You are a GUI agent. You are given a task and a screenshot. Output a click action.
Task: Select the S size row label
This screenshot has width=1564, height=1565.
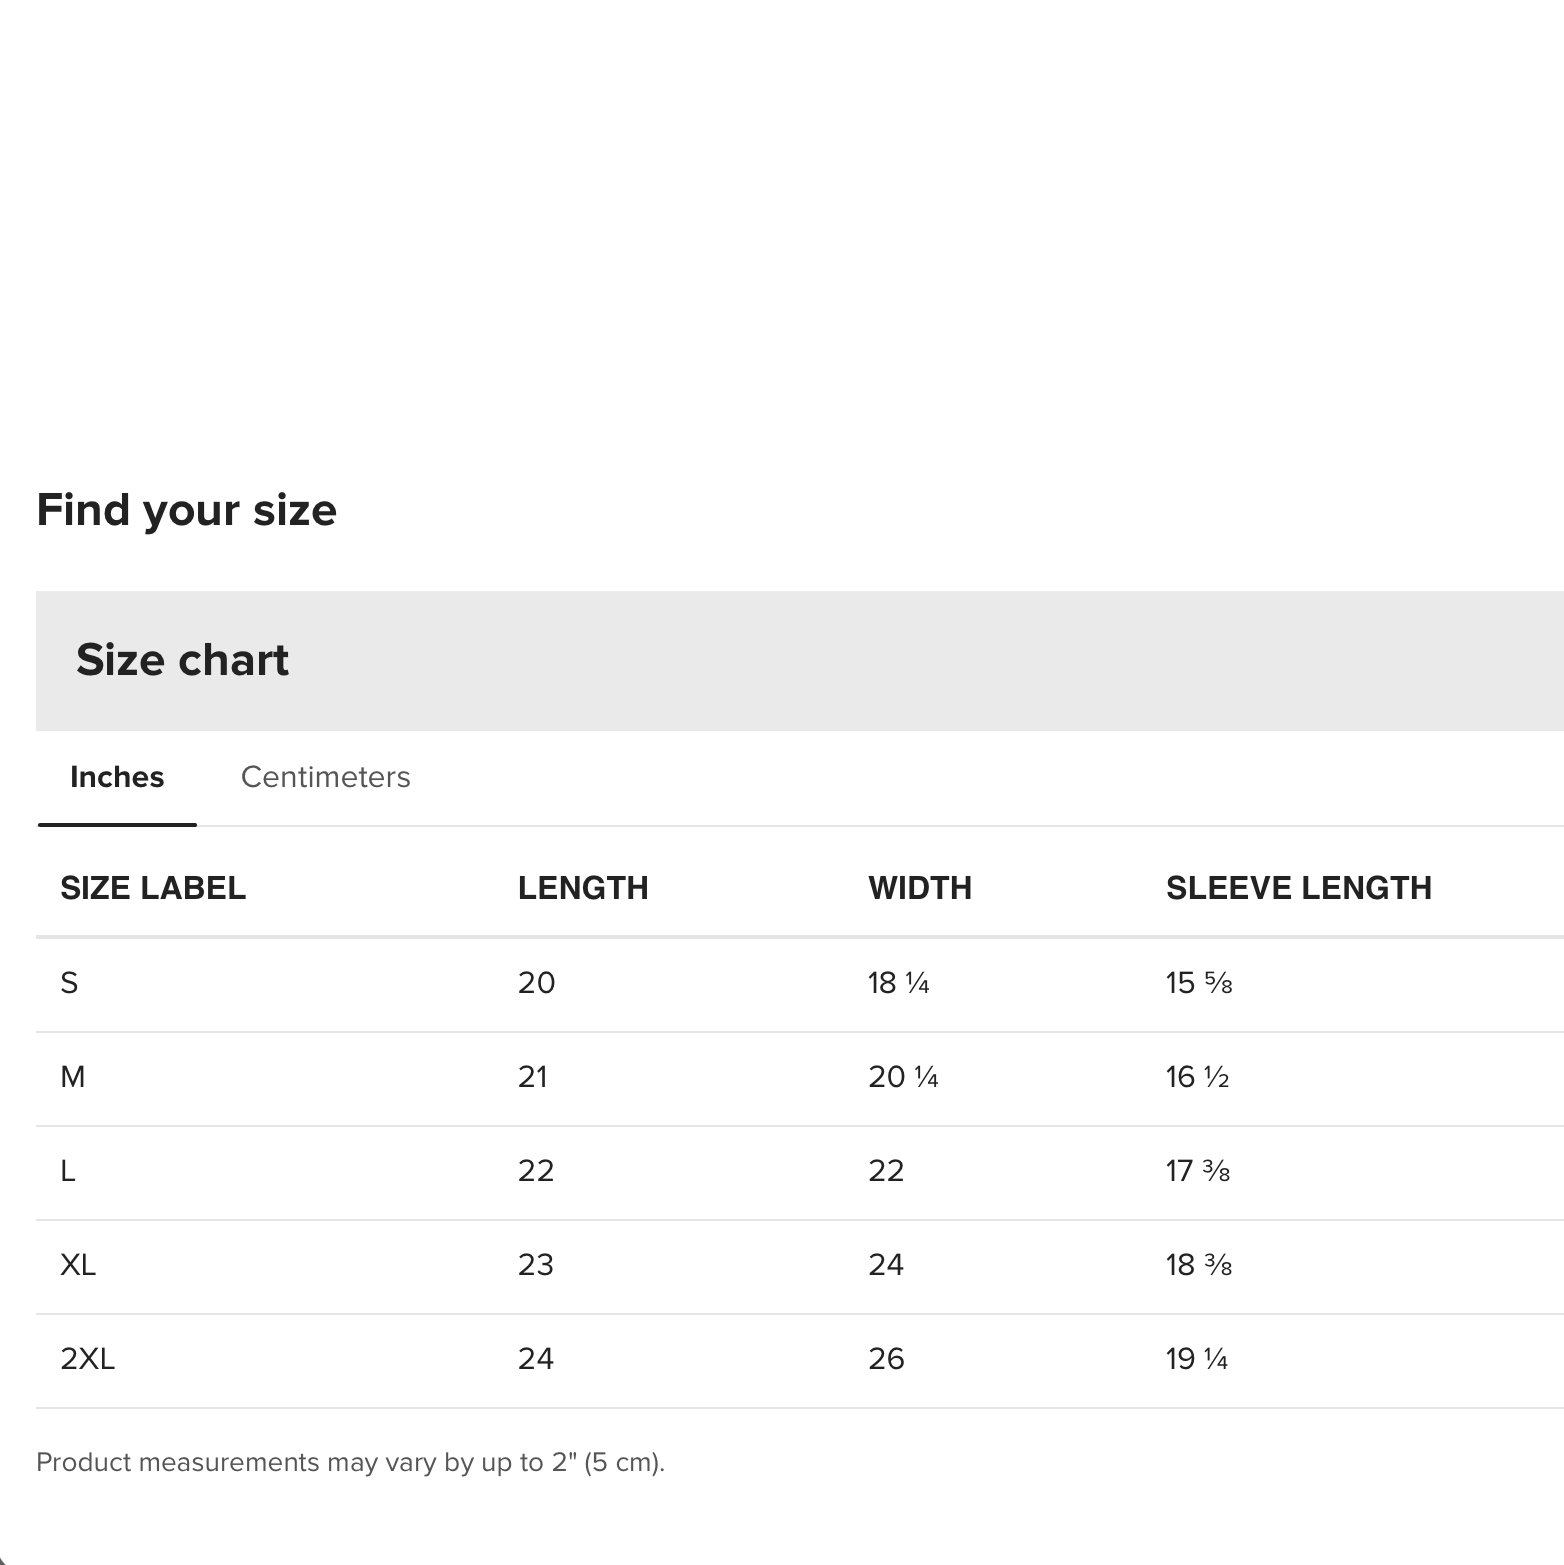(x=69, y=983)
